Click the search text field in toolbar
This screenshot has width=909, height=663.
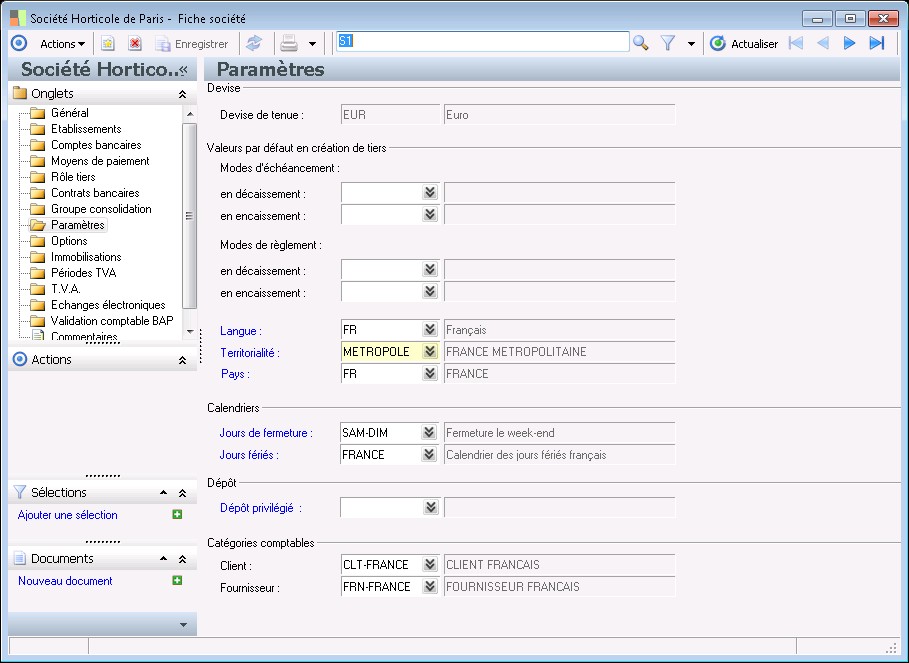pos(482,42)
